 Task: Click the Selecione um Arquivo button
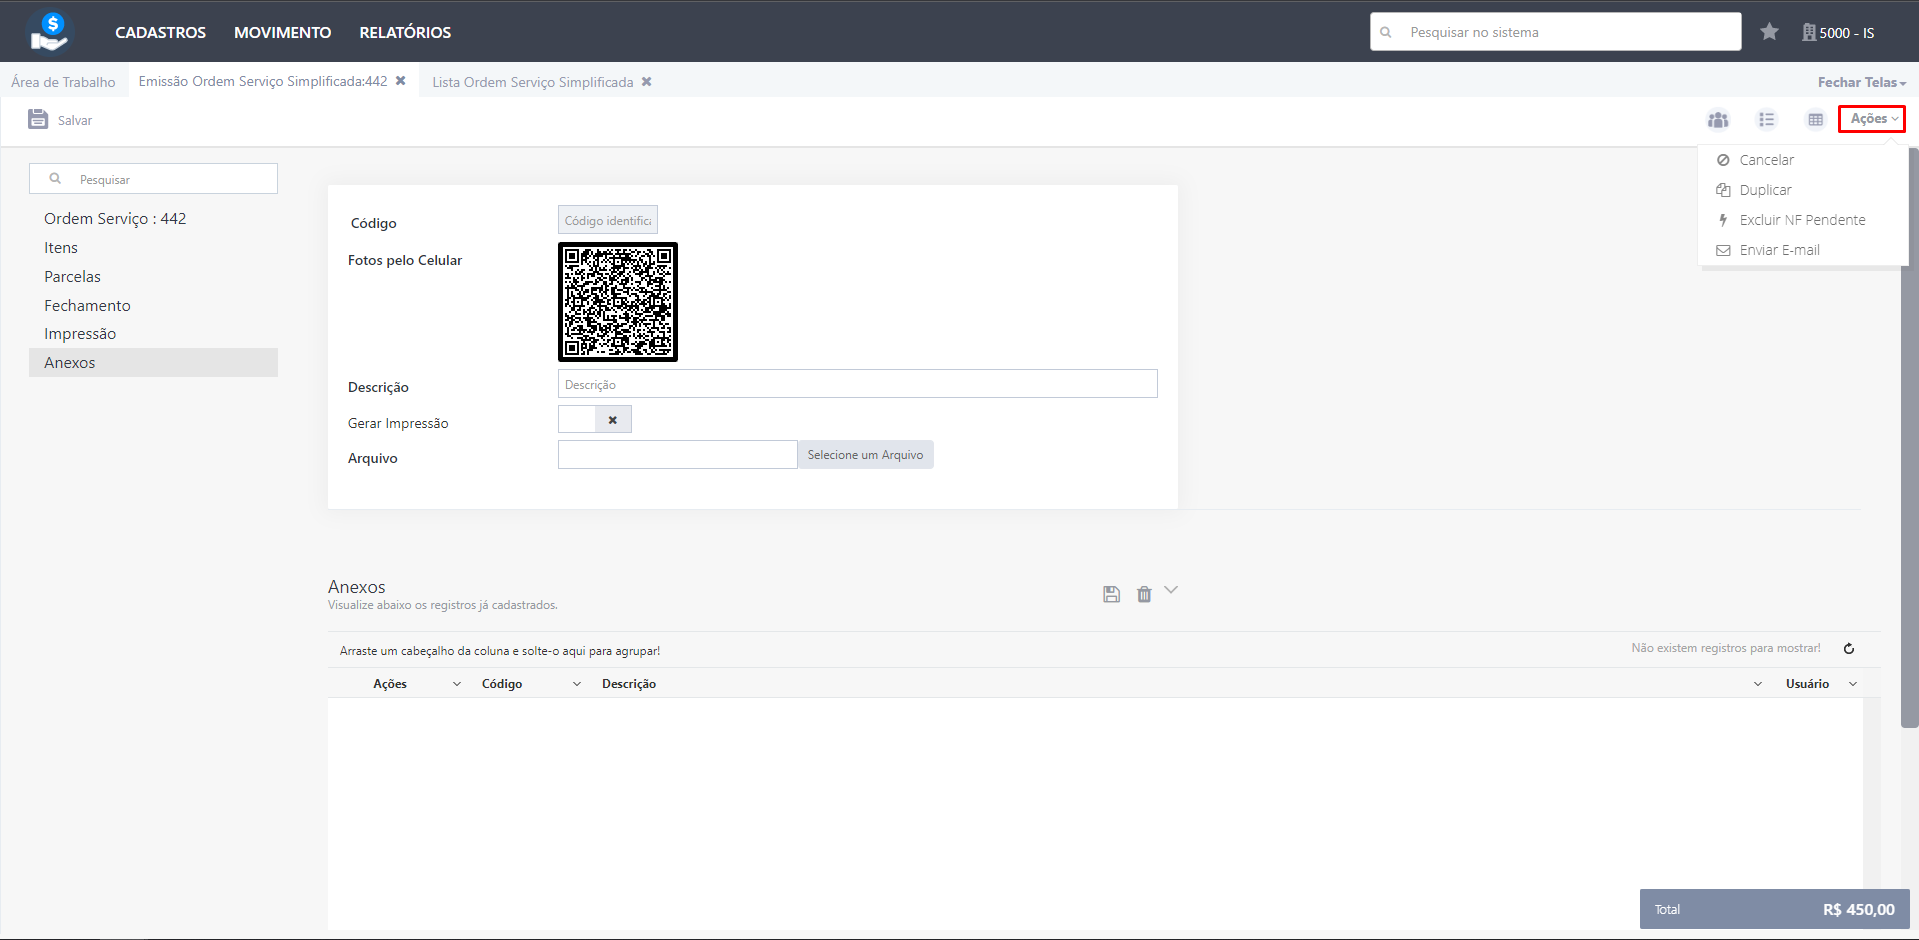tap(865, 455)
